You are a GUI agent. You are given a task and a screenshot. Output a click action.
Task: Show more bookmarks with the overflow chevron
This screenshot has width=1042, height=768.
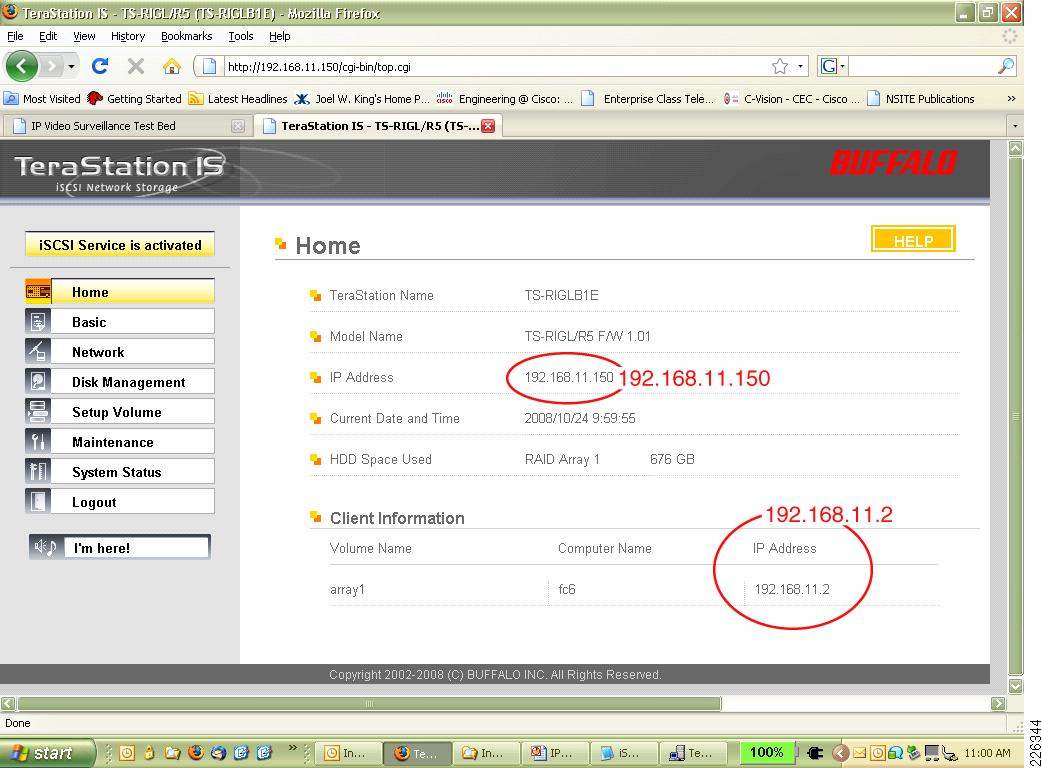point(1011,98)
